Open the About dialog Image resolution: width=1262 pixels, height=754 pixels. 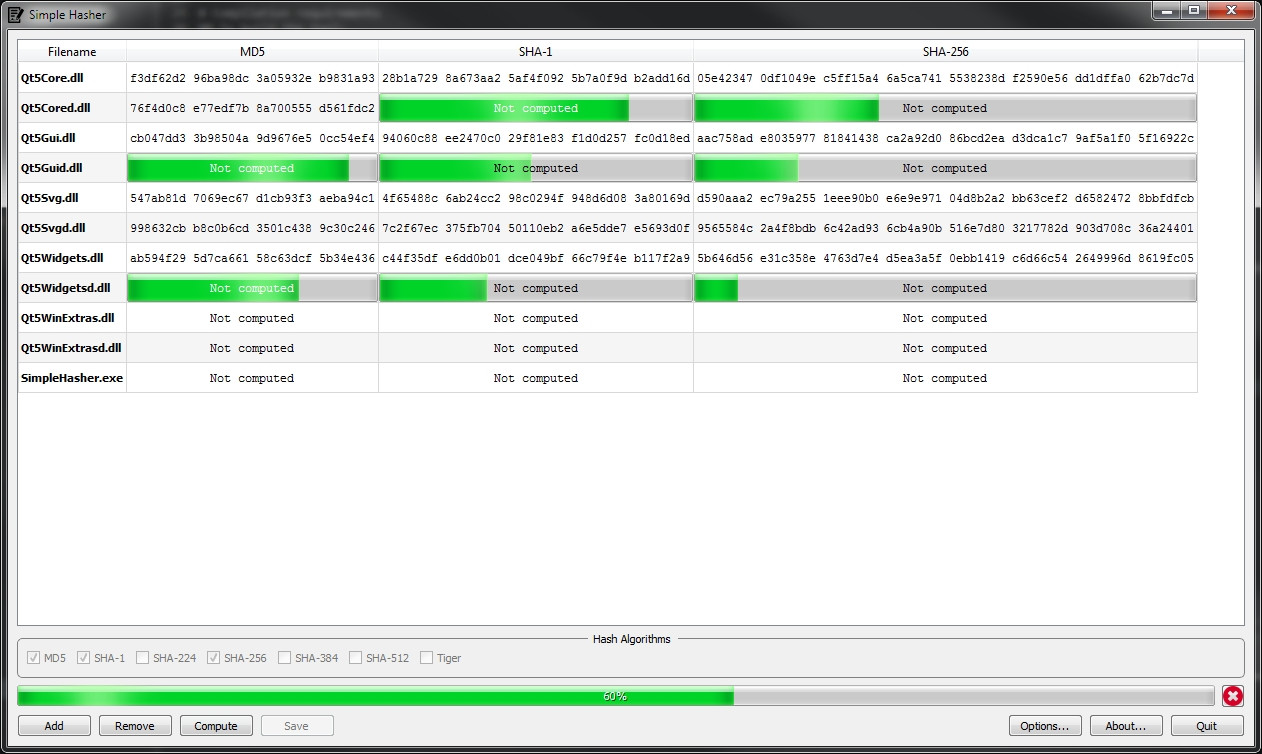coord(1126,726)
